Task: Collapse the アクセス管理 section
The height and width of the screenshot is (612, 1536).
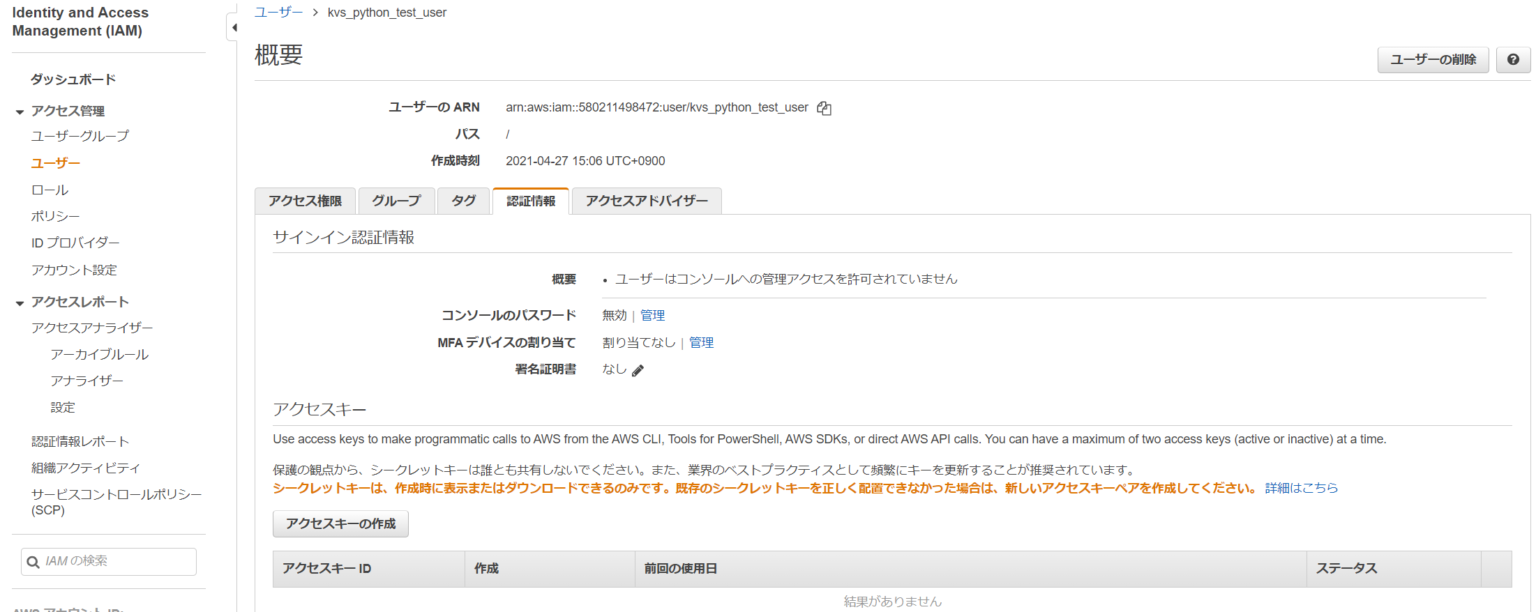Action: [x=20, y=112]
